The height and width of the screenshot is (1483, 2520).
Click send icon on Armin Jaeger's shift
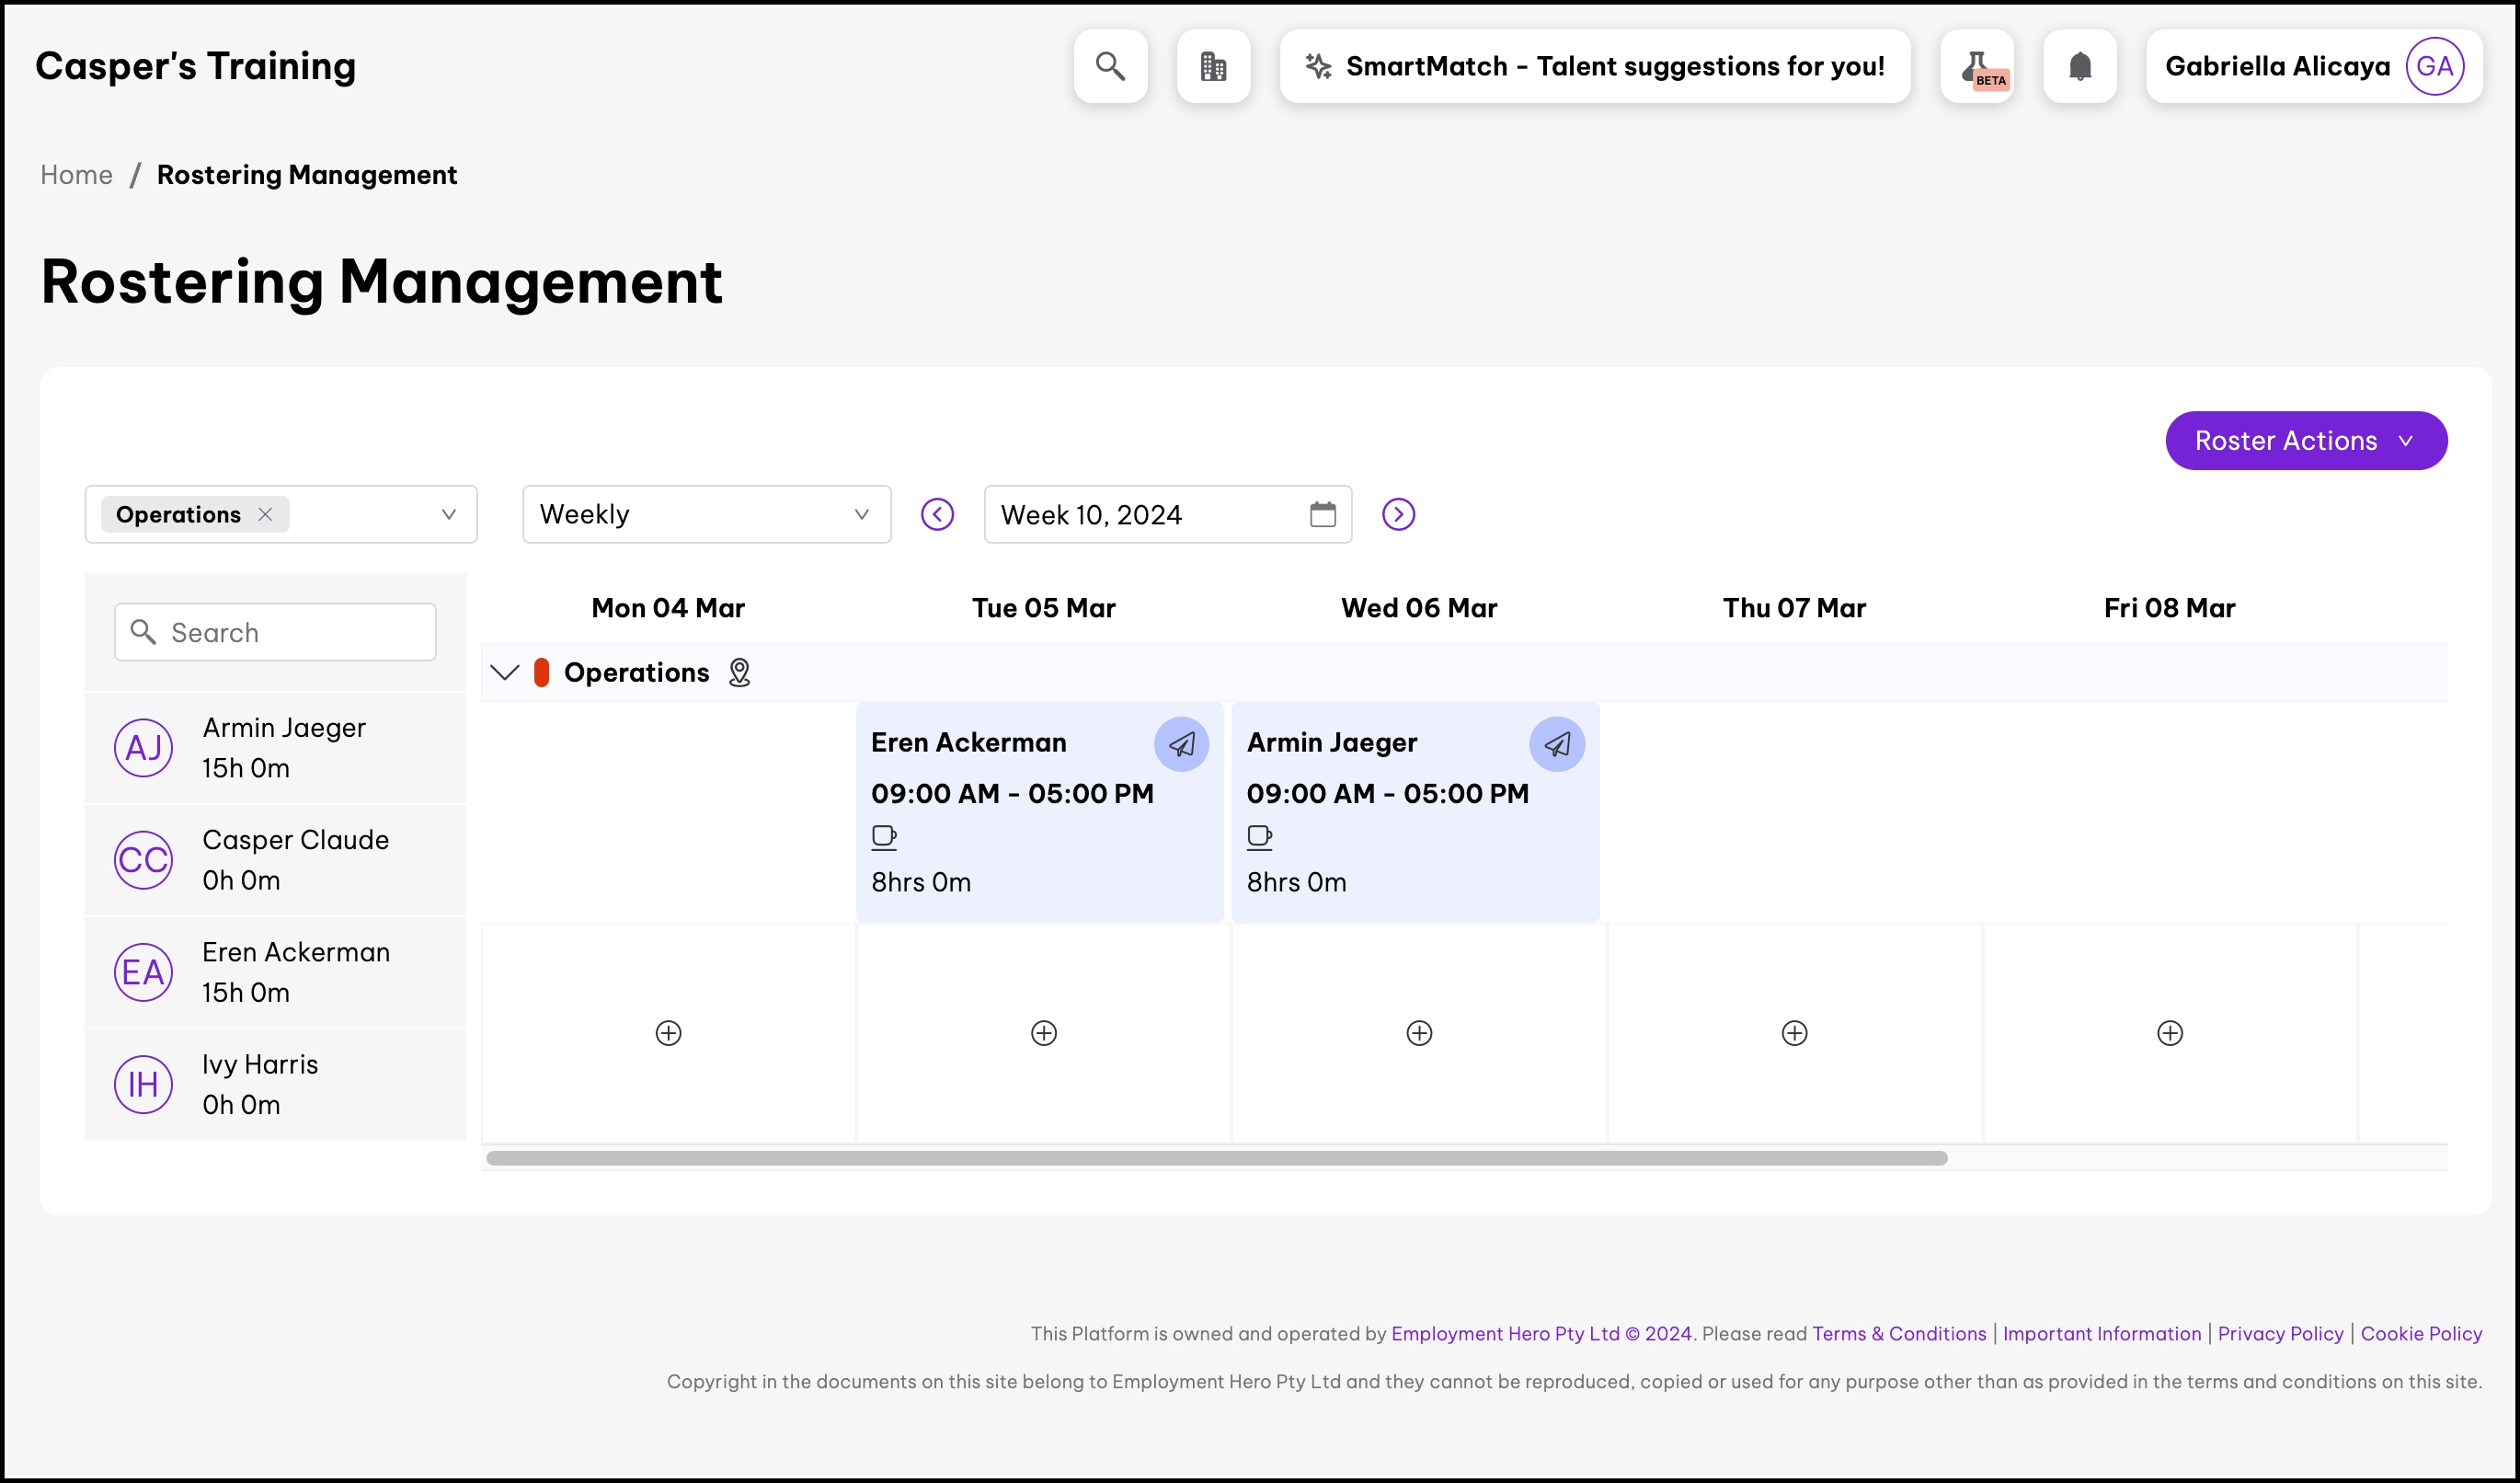[x=1556, y=744]
